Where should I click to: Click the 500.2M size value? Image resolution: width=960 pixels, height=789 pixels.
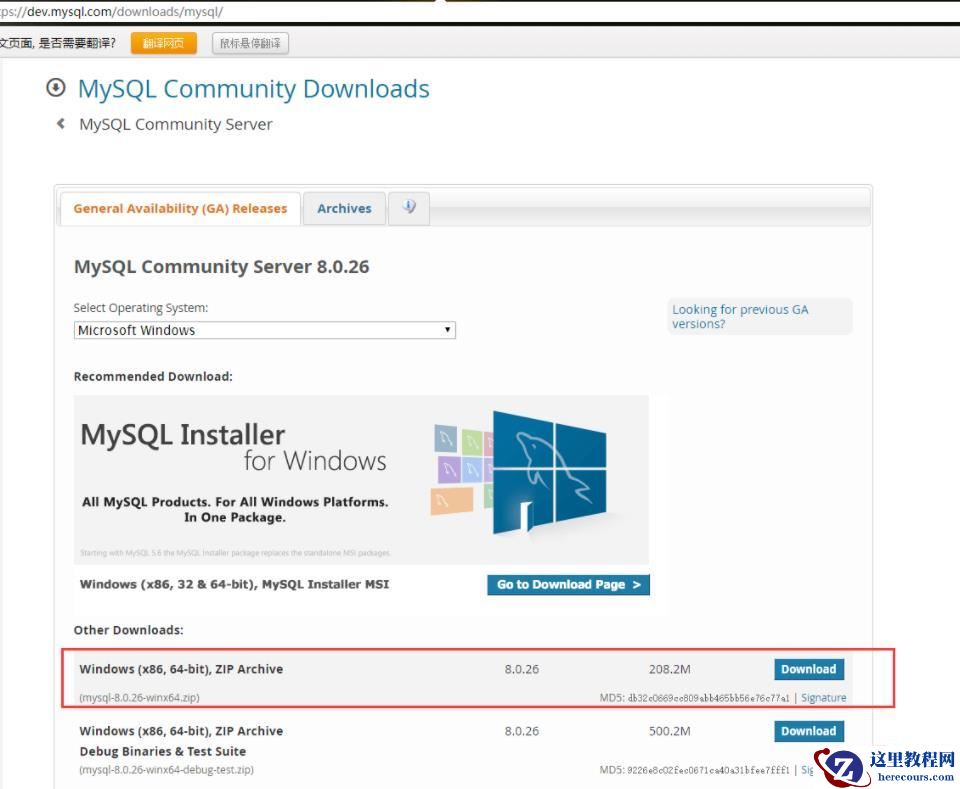pos(670,731)
